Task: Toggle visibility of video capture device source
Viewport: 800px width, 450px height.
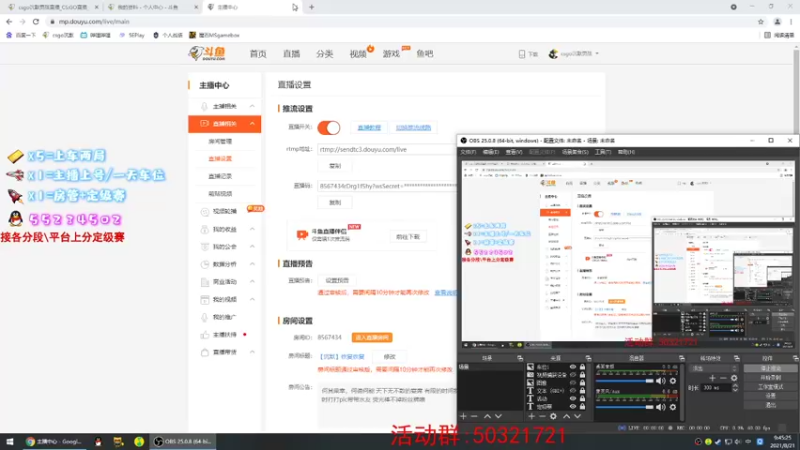Action: 573,374
